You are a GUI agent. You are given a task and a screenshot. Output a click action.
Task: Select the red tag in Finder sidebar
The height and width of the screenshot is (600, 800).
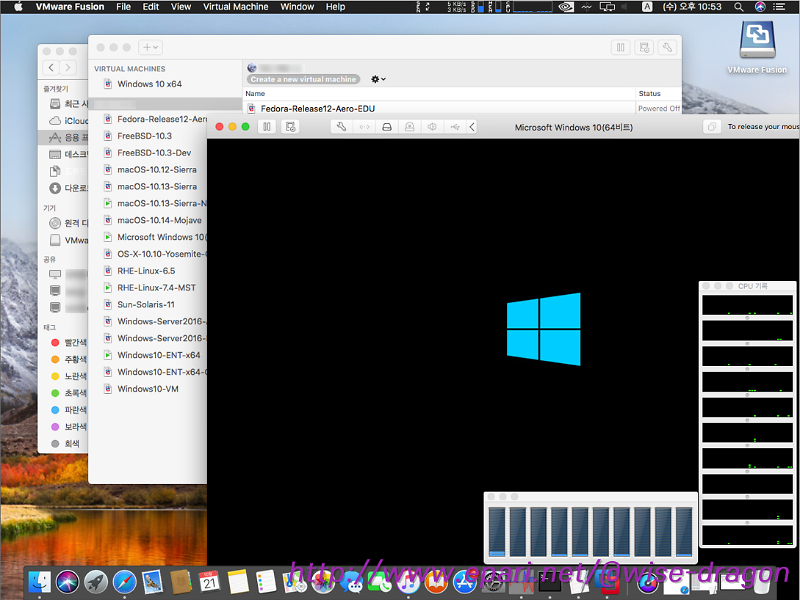[x=69, y=342]
